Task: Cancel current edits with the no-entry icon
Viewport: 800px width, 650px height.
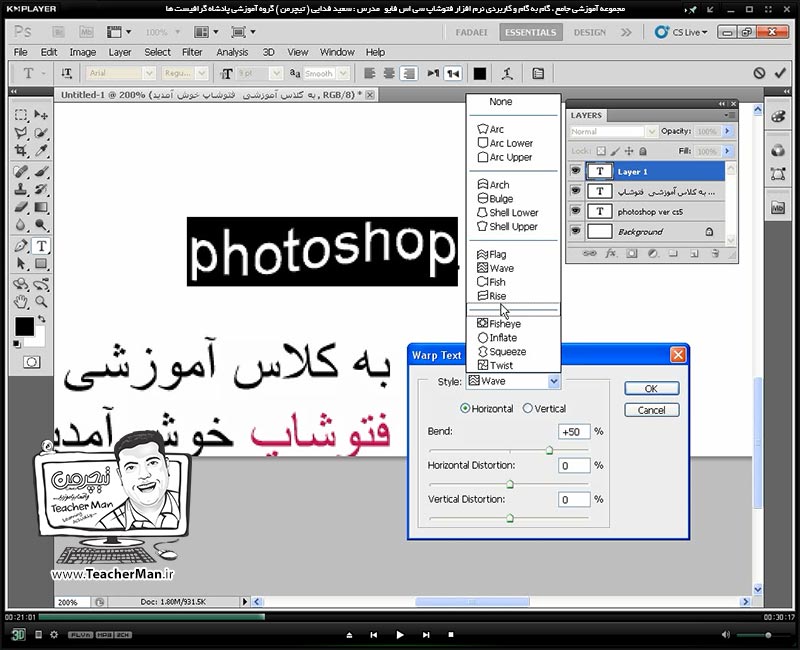Action: (759, 73)
